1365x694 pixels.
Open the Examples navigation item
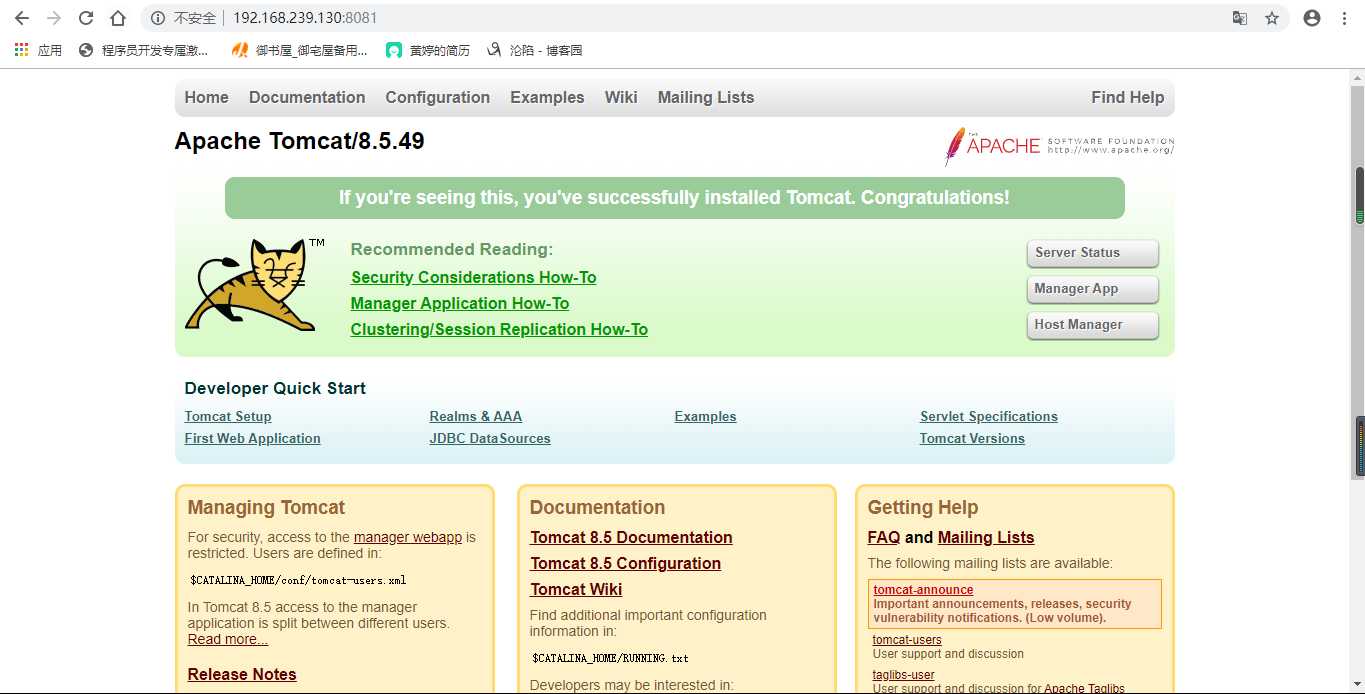(x=547, y=97)
